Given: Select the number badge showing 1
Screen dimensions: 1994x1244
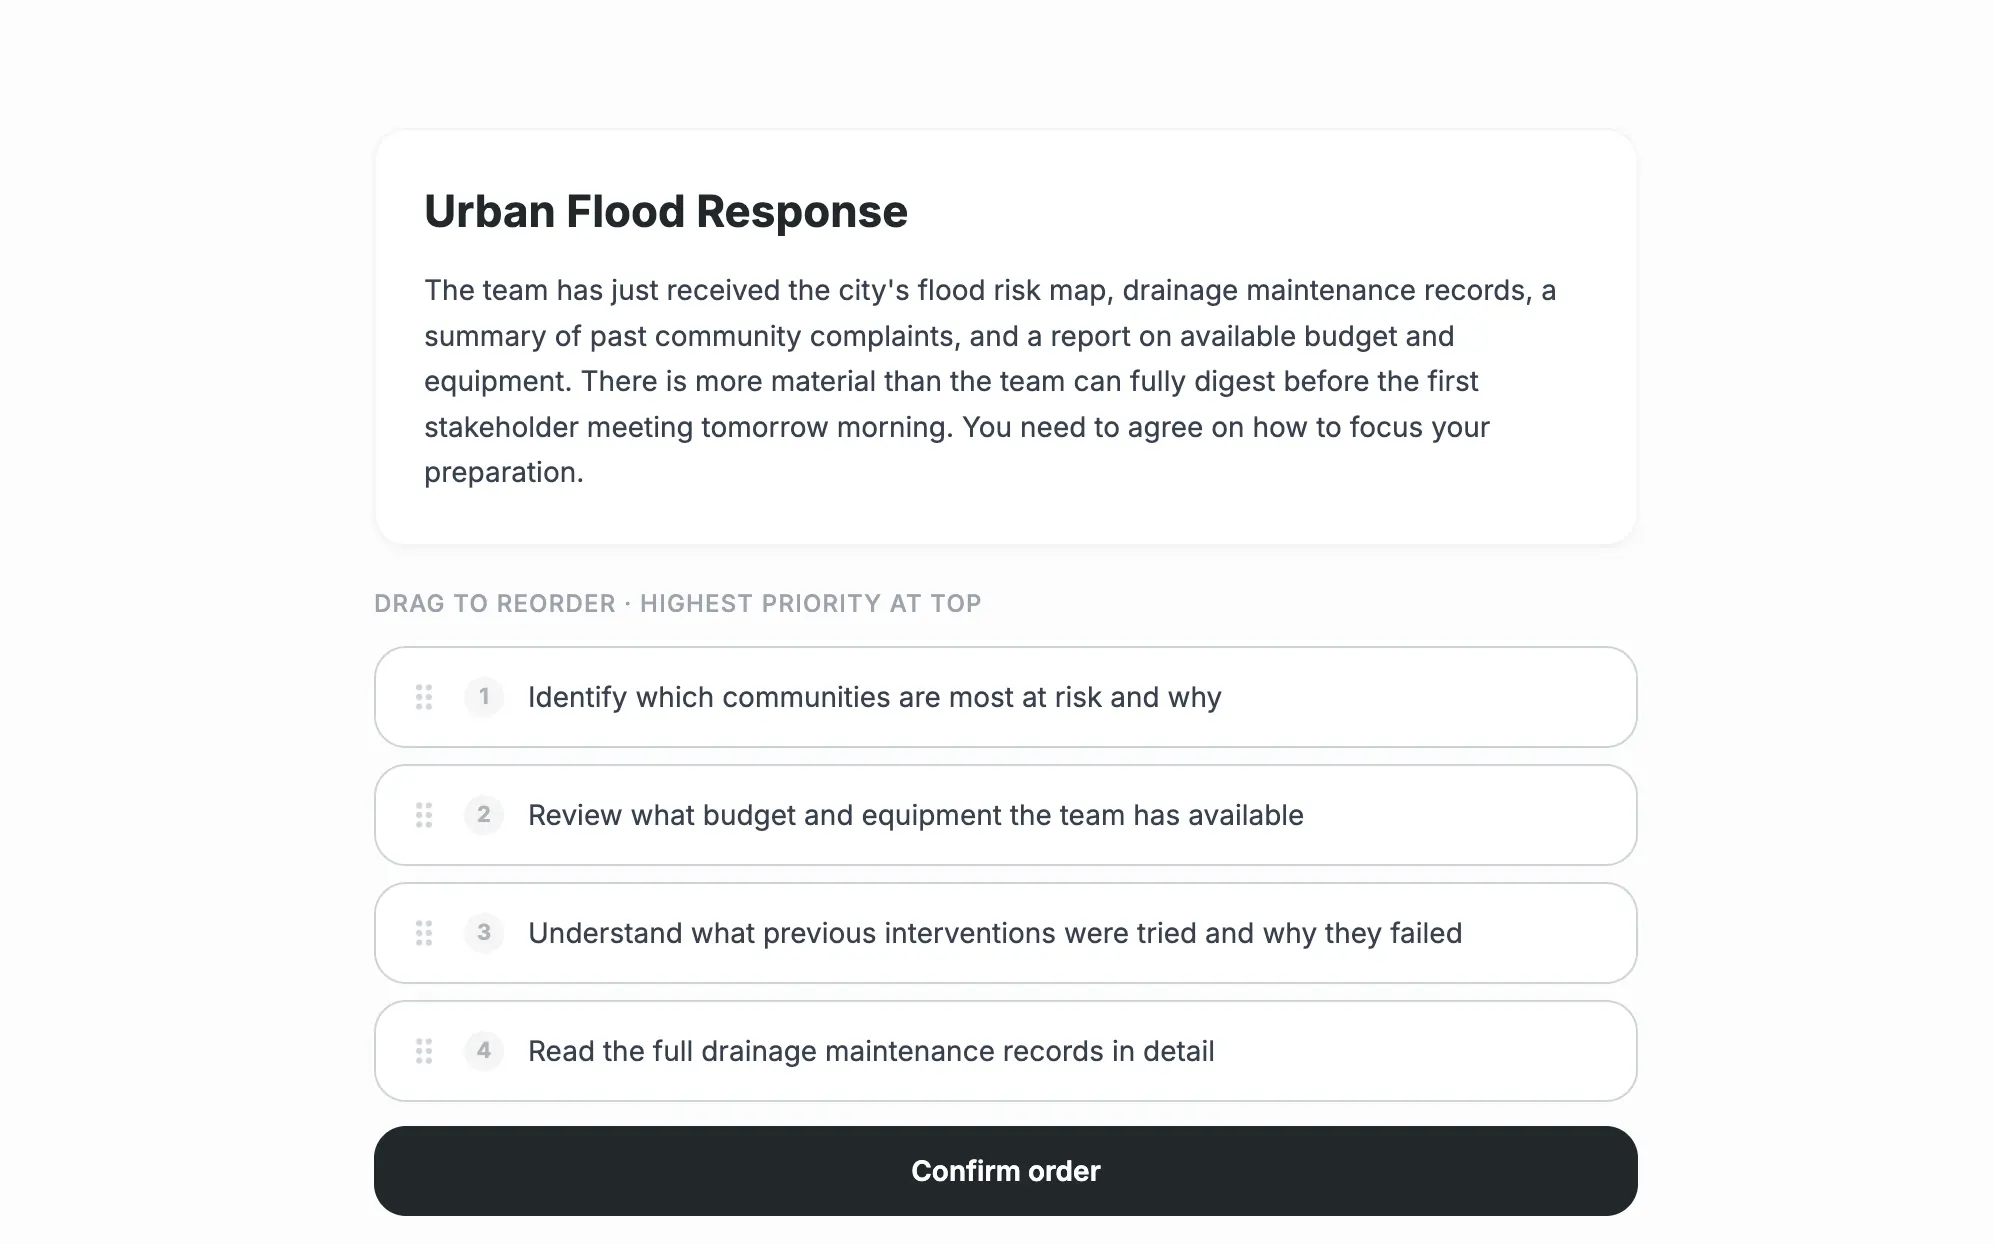Looking at the screenshot, I should pos(484,697).
